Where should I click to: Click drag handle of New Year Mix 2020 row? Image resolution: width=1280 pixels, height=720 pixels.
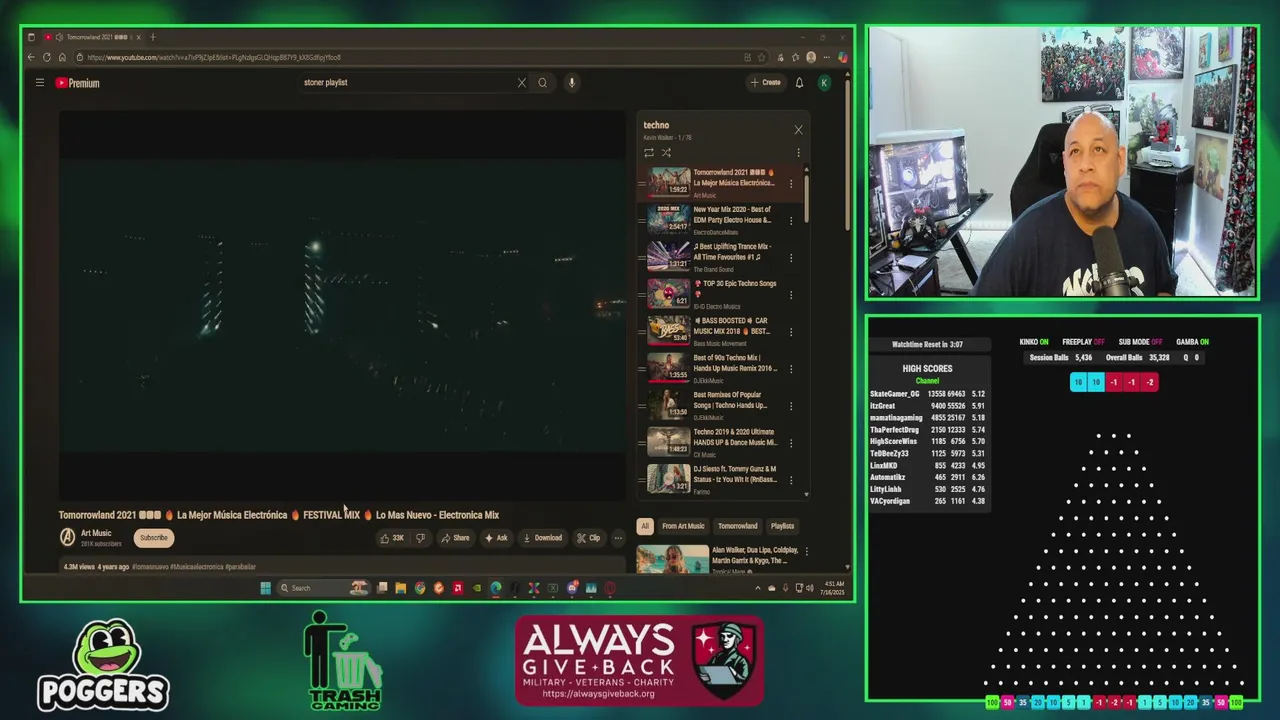point(642,220)
